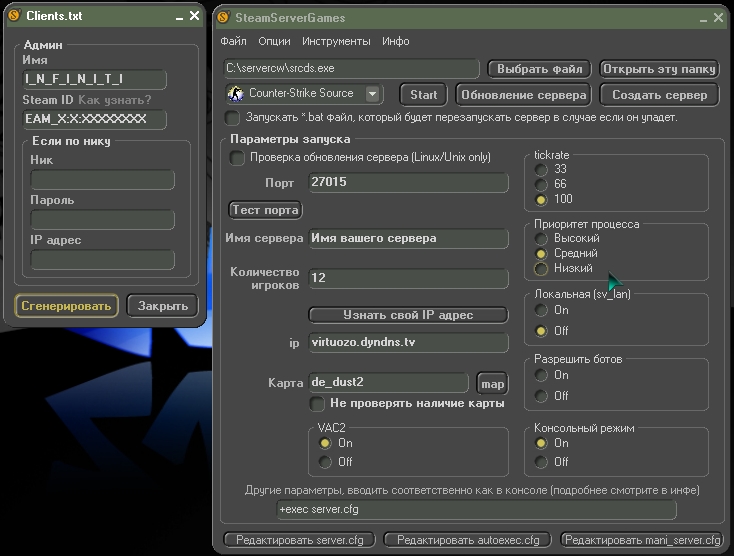Click the srcds.exe path field
The width and height of the screenshot is (734, 556).
pos(352,68)
